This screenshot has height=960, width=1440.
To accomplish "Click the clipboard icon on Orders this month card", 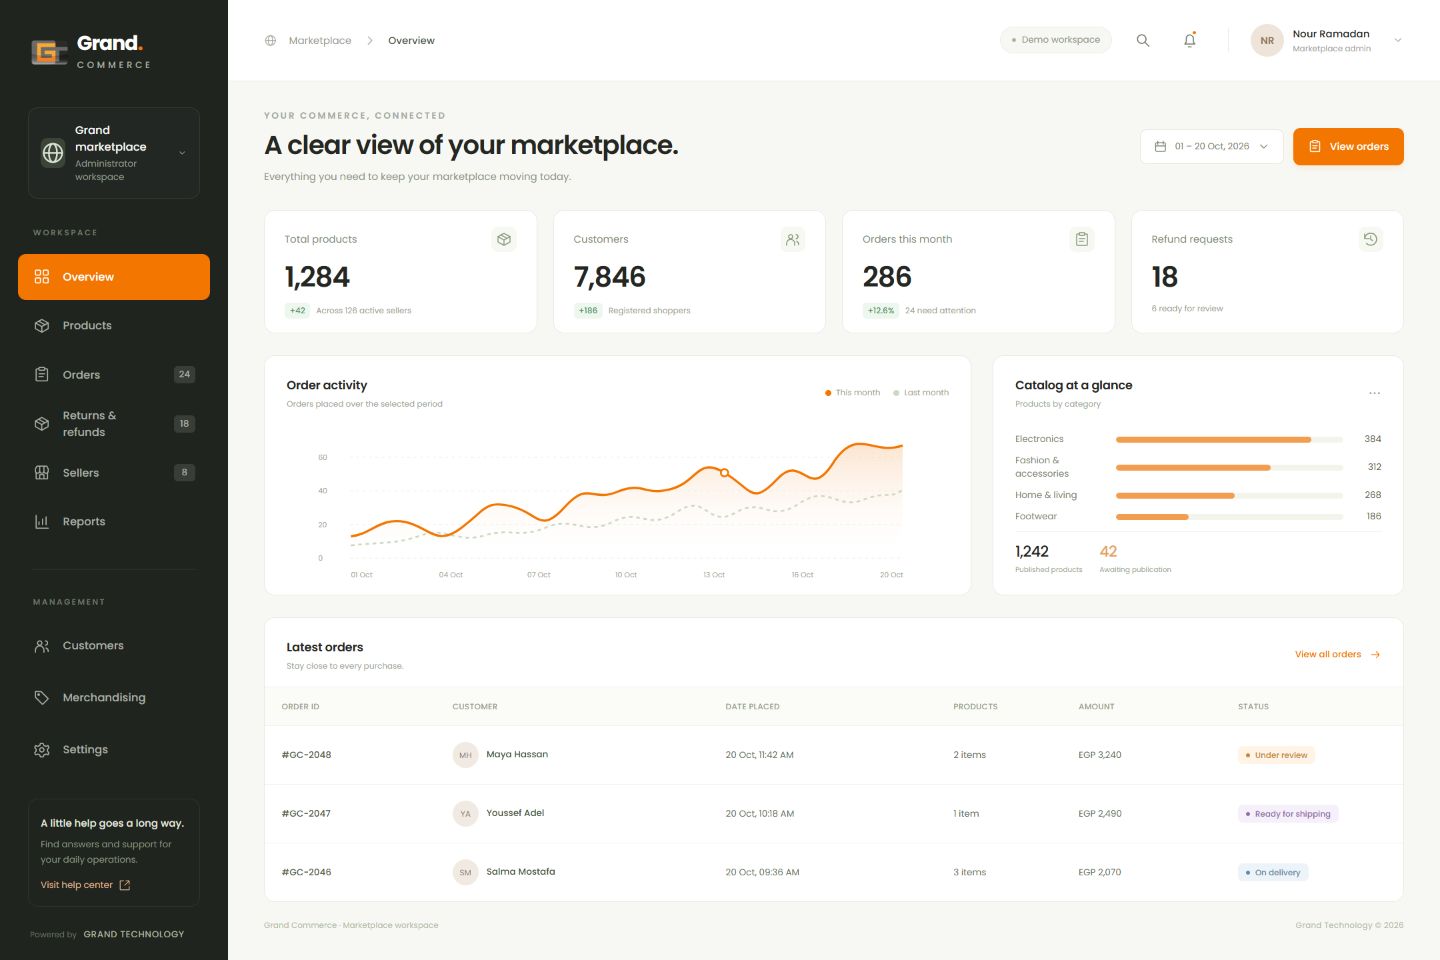I will tap(1082, 239).
